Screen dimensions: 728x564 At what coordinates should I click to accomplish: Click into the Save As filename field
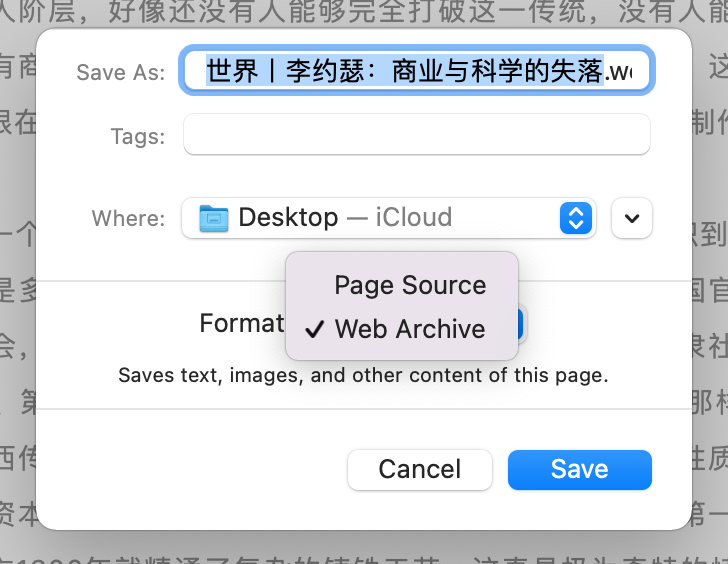[416, 71]
